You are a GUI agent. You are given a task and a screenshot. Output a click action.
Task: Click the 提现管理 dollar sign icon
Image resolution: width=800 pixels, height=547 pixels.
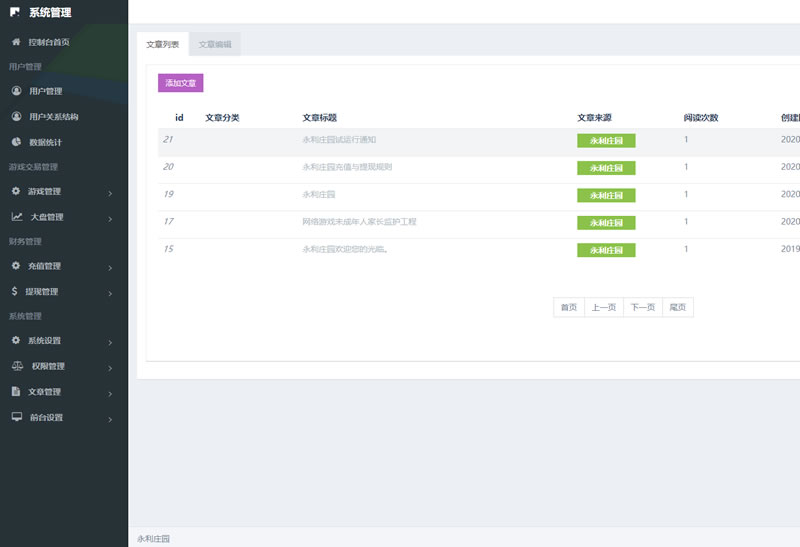point(14,292)
